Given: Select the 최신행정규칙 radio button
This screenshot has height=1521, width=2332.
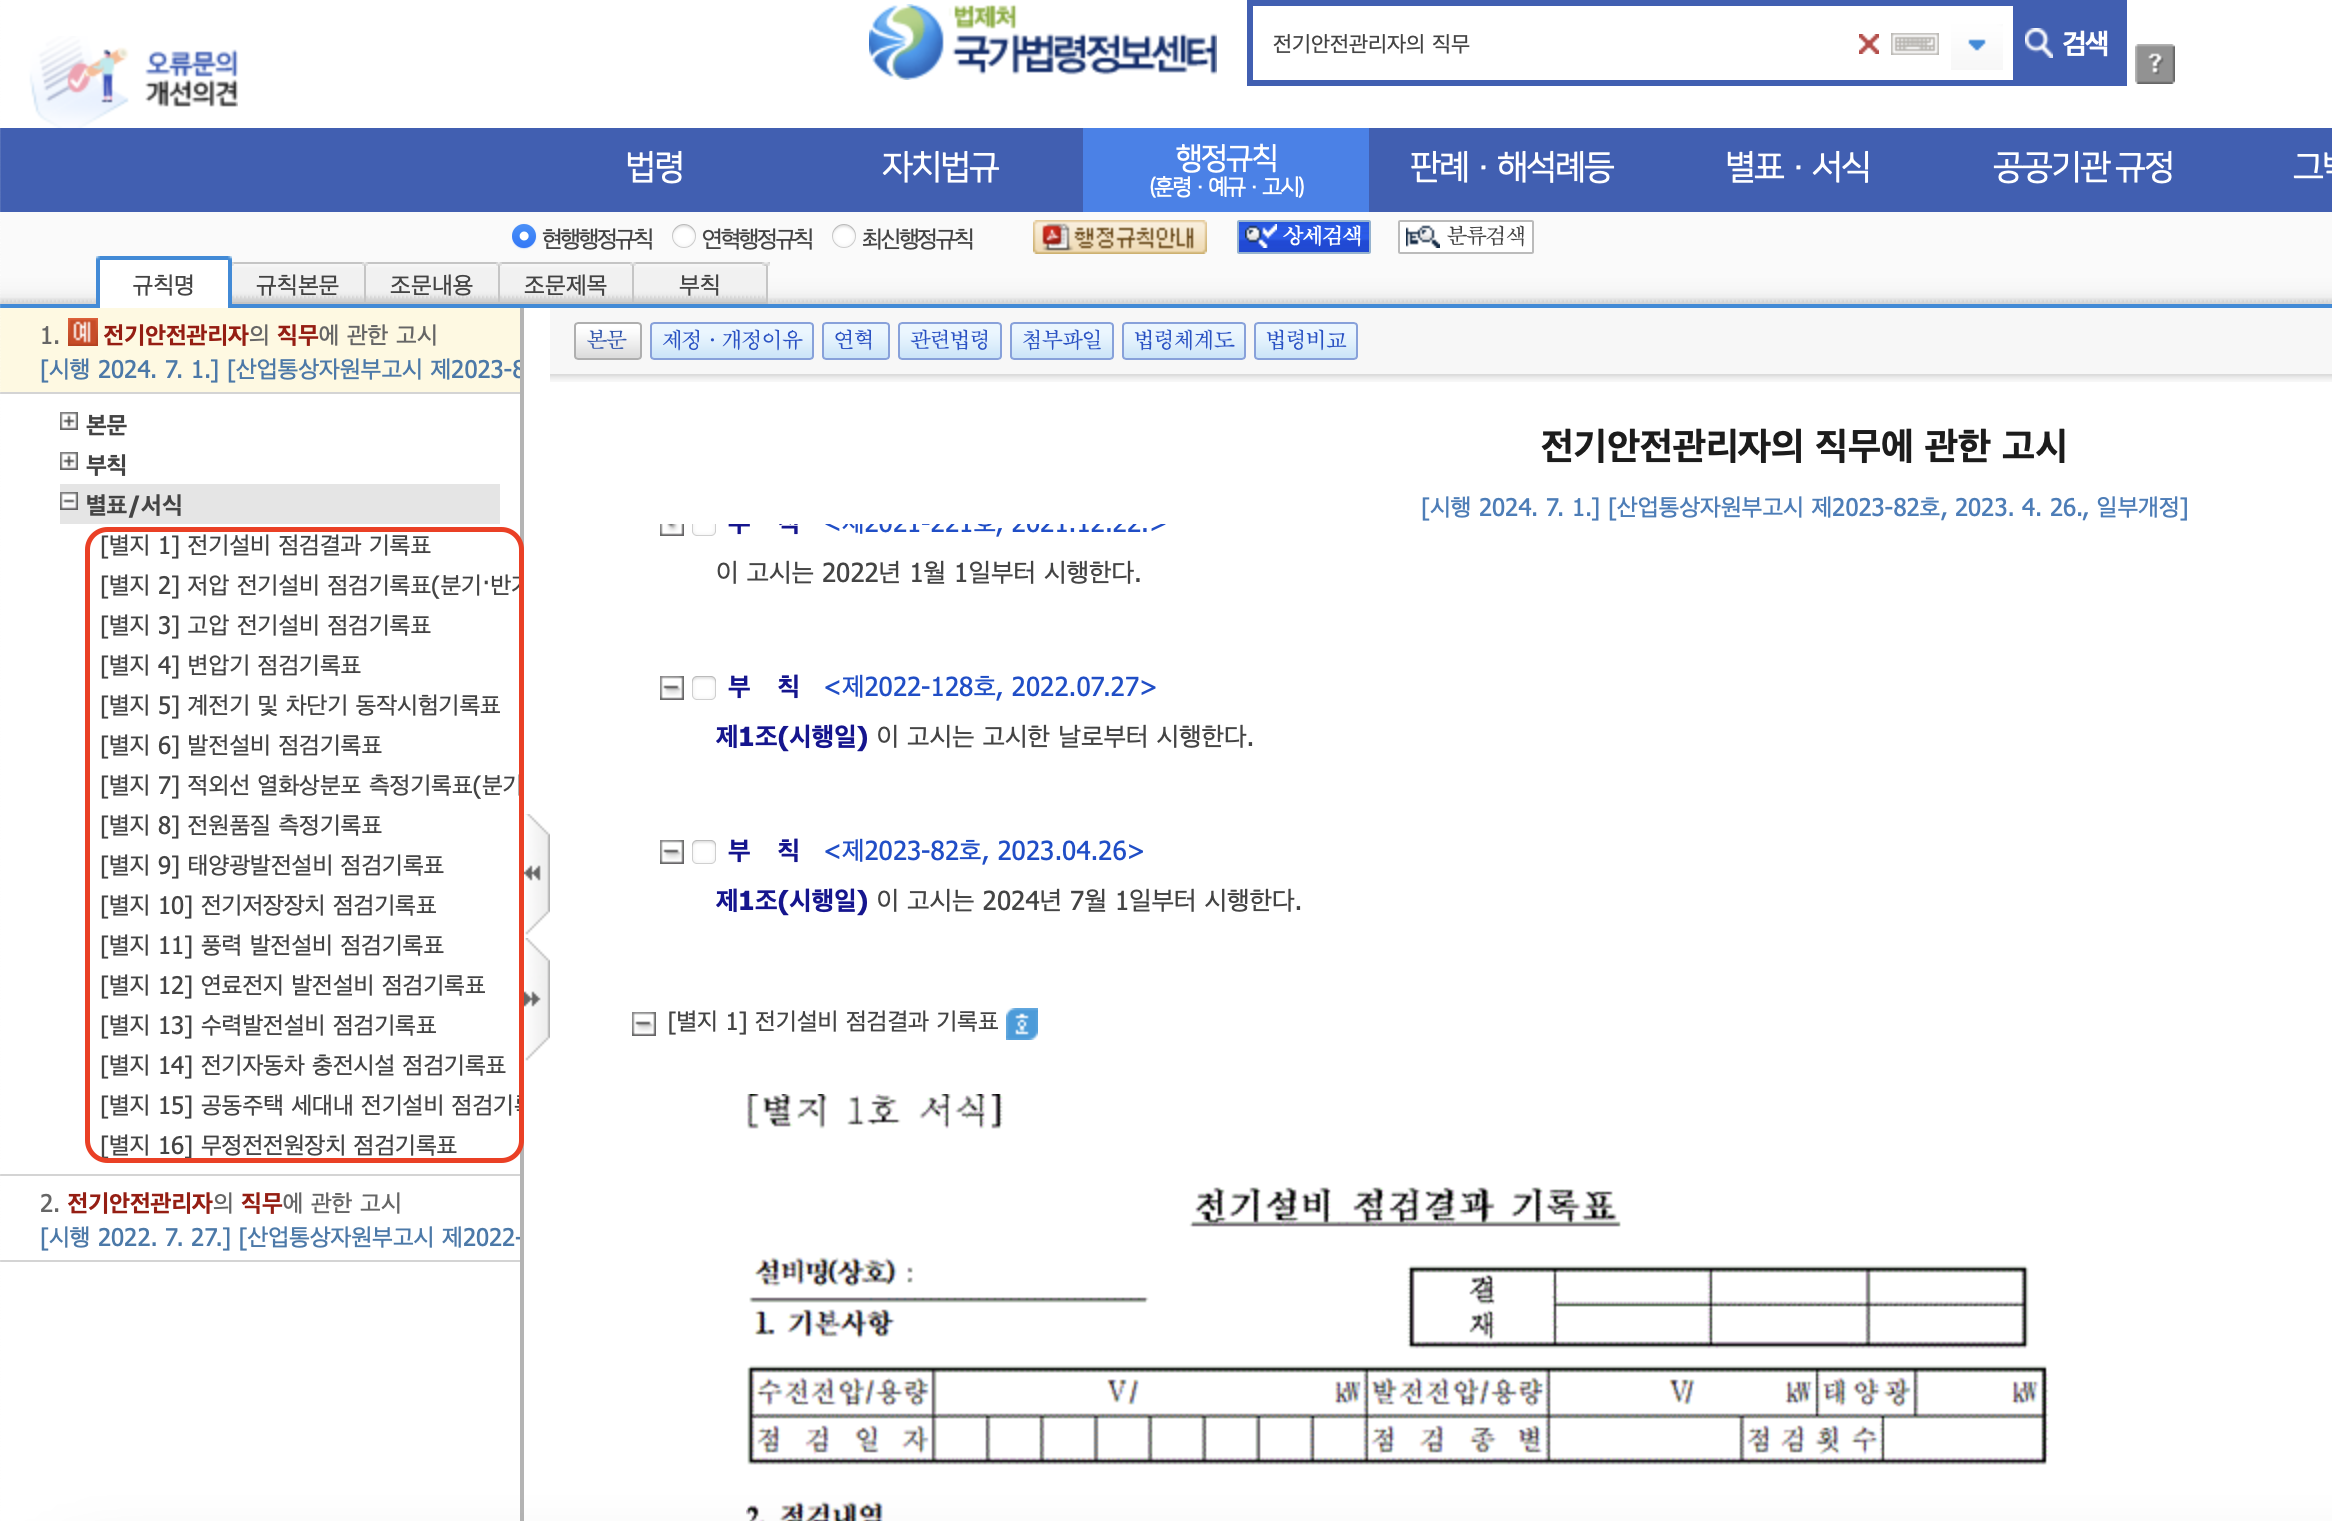Looking at the screenshot, I should click(844, 237).
